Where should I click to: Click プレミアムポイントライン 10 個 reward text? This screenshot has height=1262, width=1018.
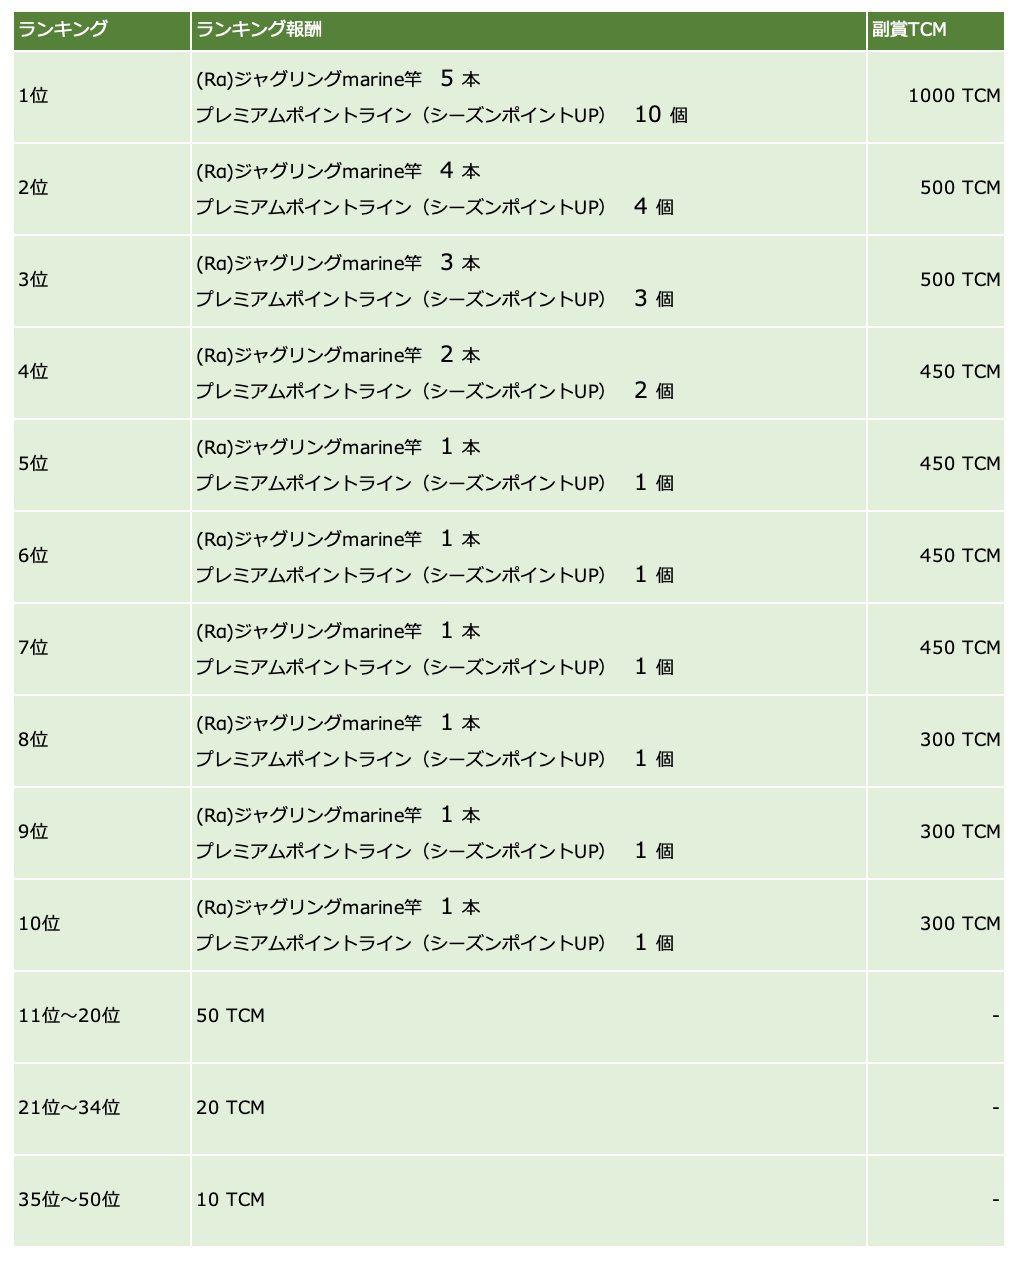click(441, 115)
